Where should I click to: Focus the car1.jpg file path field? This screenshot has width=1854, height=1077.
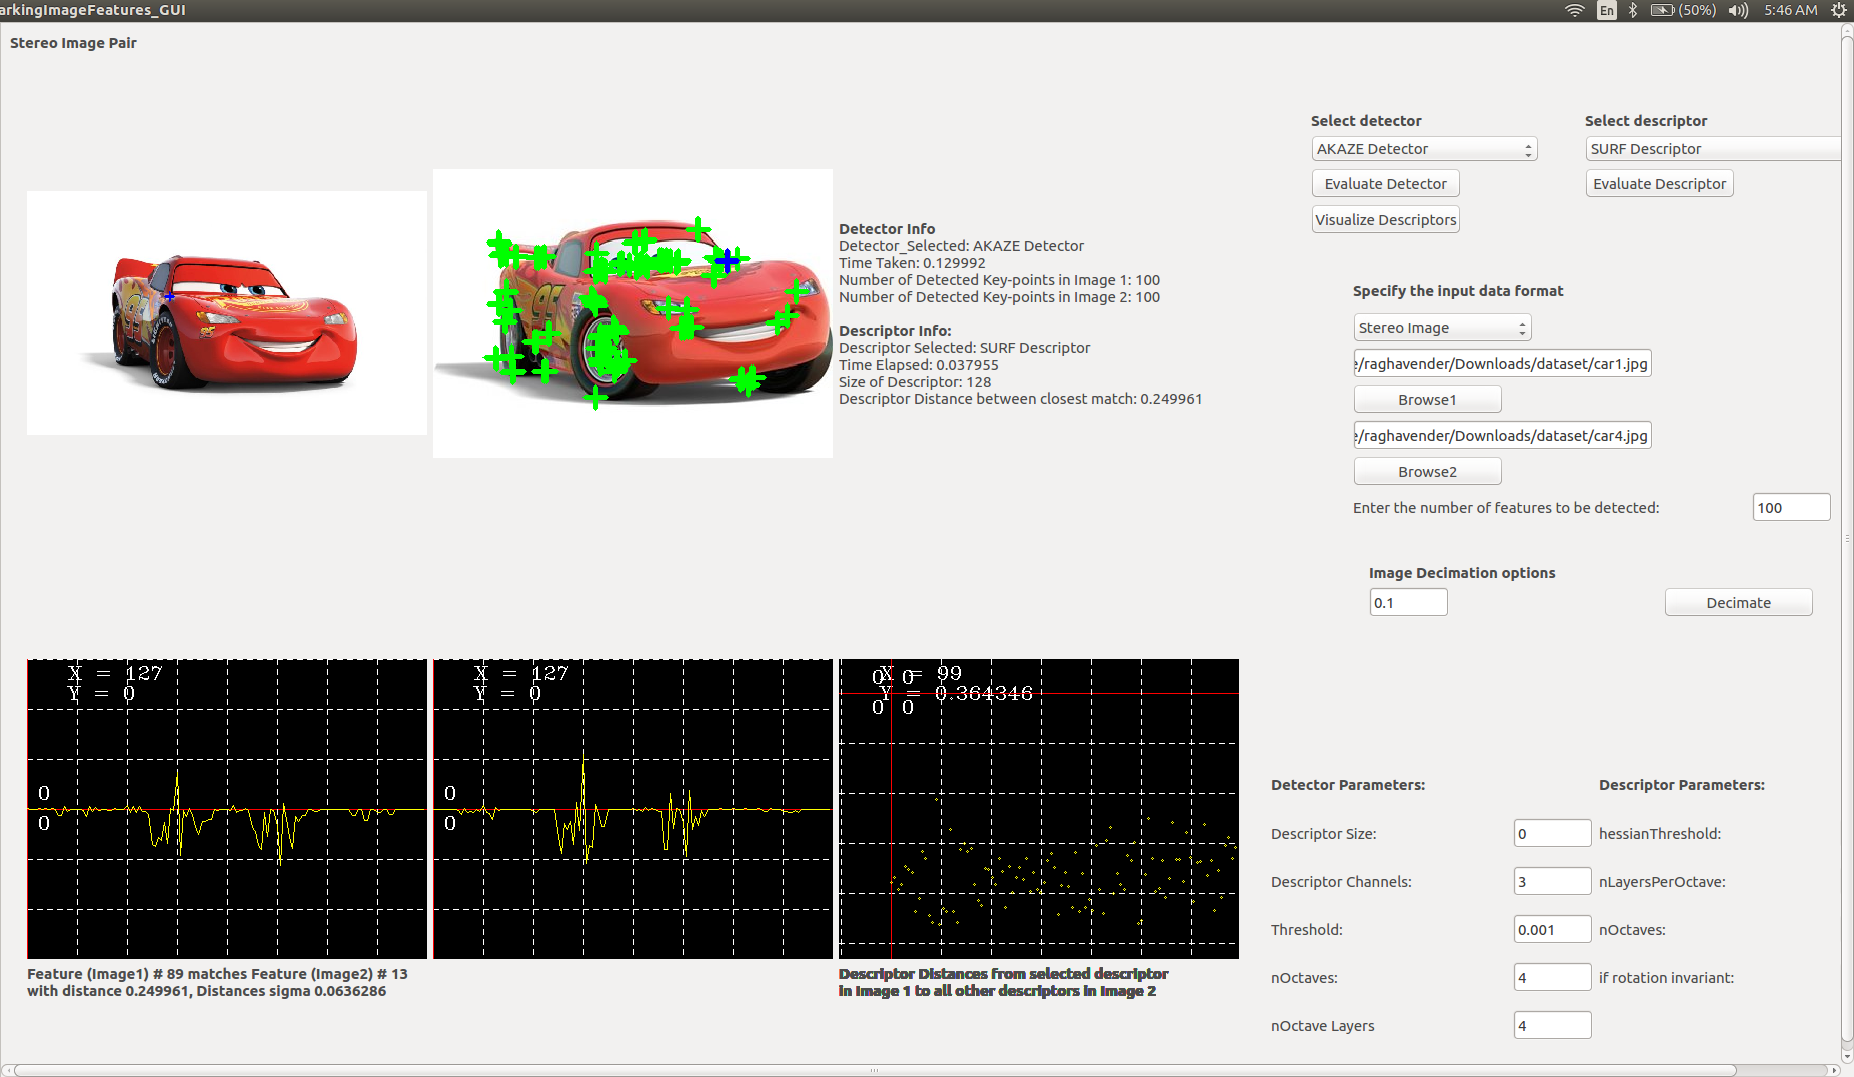[1502, 364]
